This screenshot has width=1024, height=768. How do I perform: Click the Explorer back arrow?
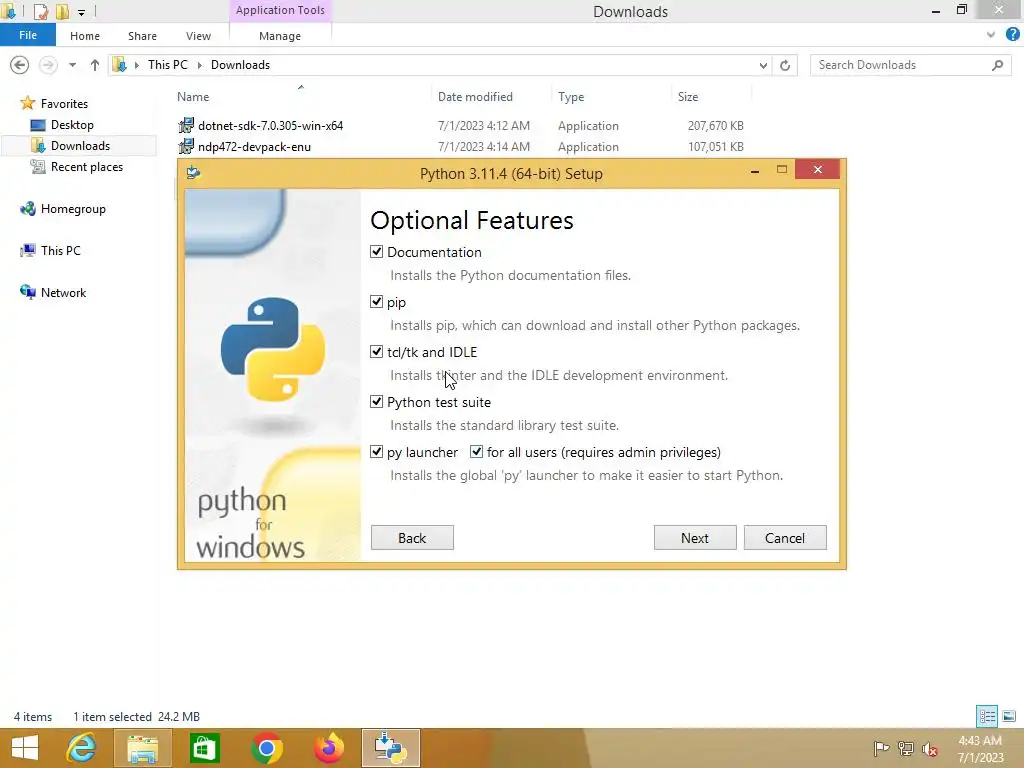[x=20, y=65]
